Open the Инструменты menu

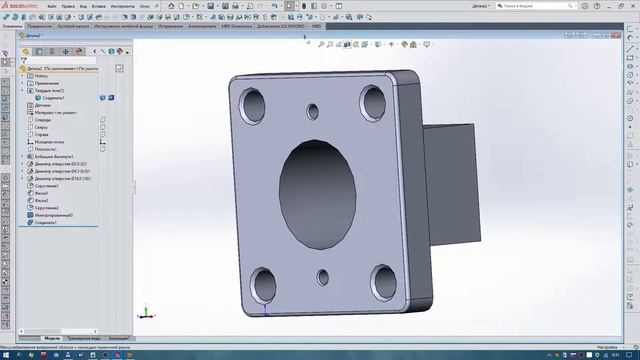click(x=122, y=7)
